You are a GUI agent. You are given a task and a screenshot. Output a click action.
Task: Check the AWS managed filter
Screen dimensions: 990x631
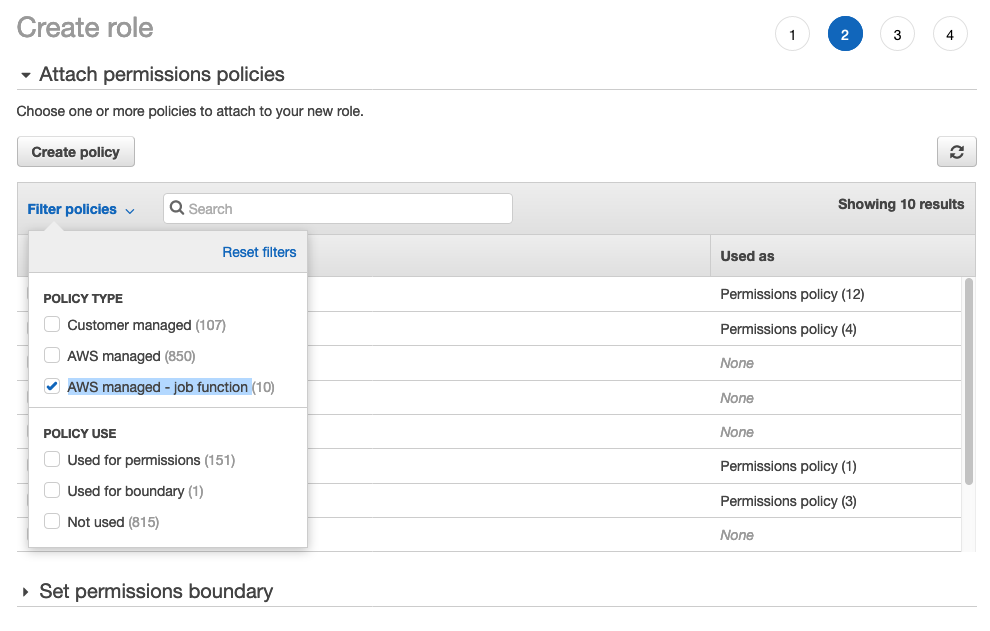(51, 355)
